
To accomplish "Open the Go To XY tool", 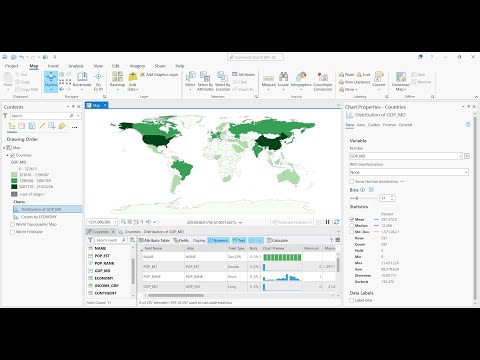I will pyautogui.click(x=98, y=81).
